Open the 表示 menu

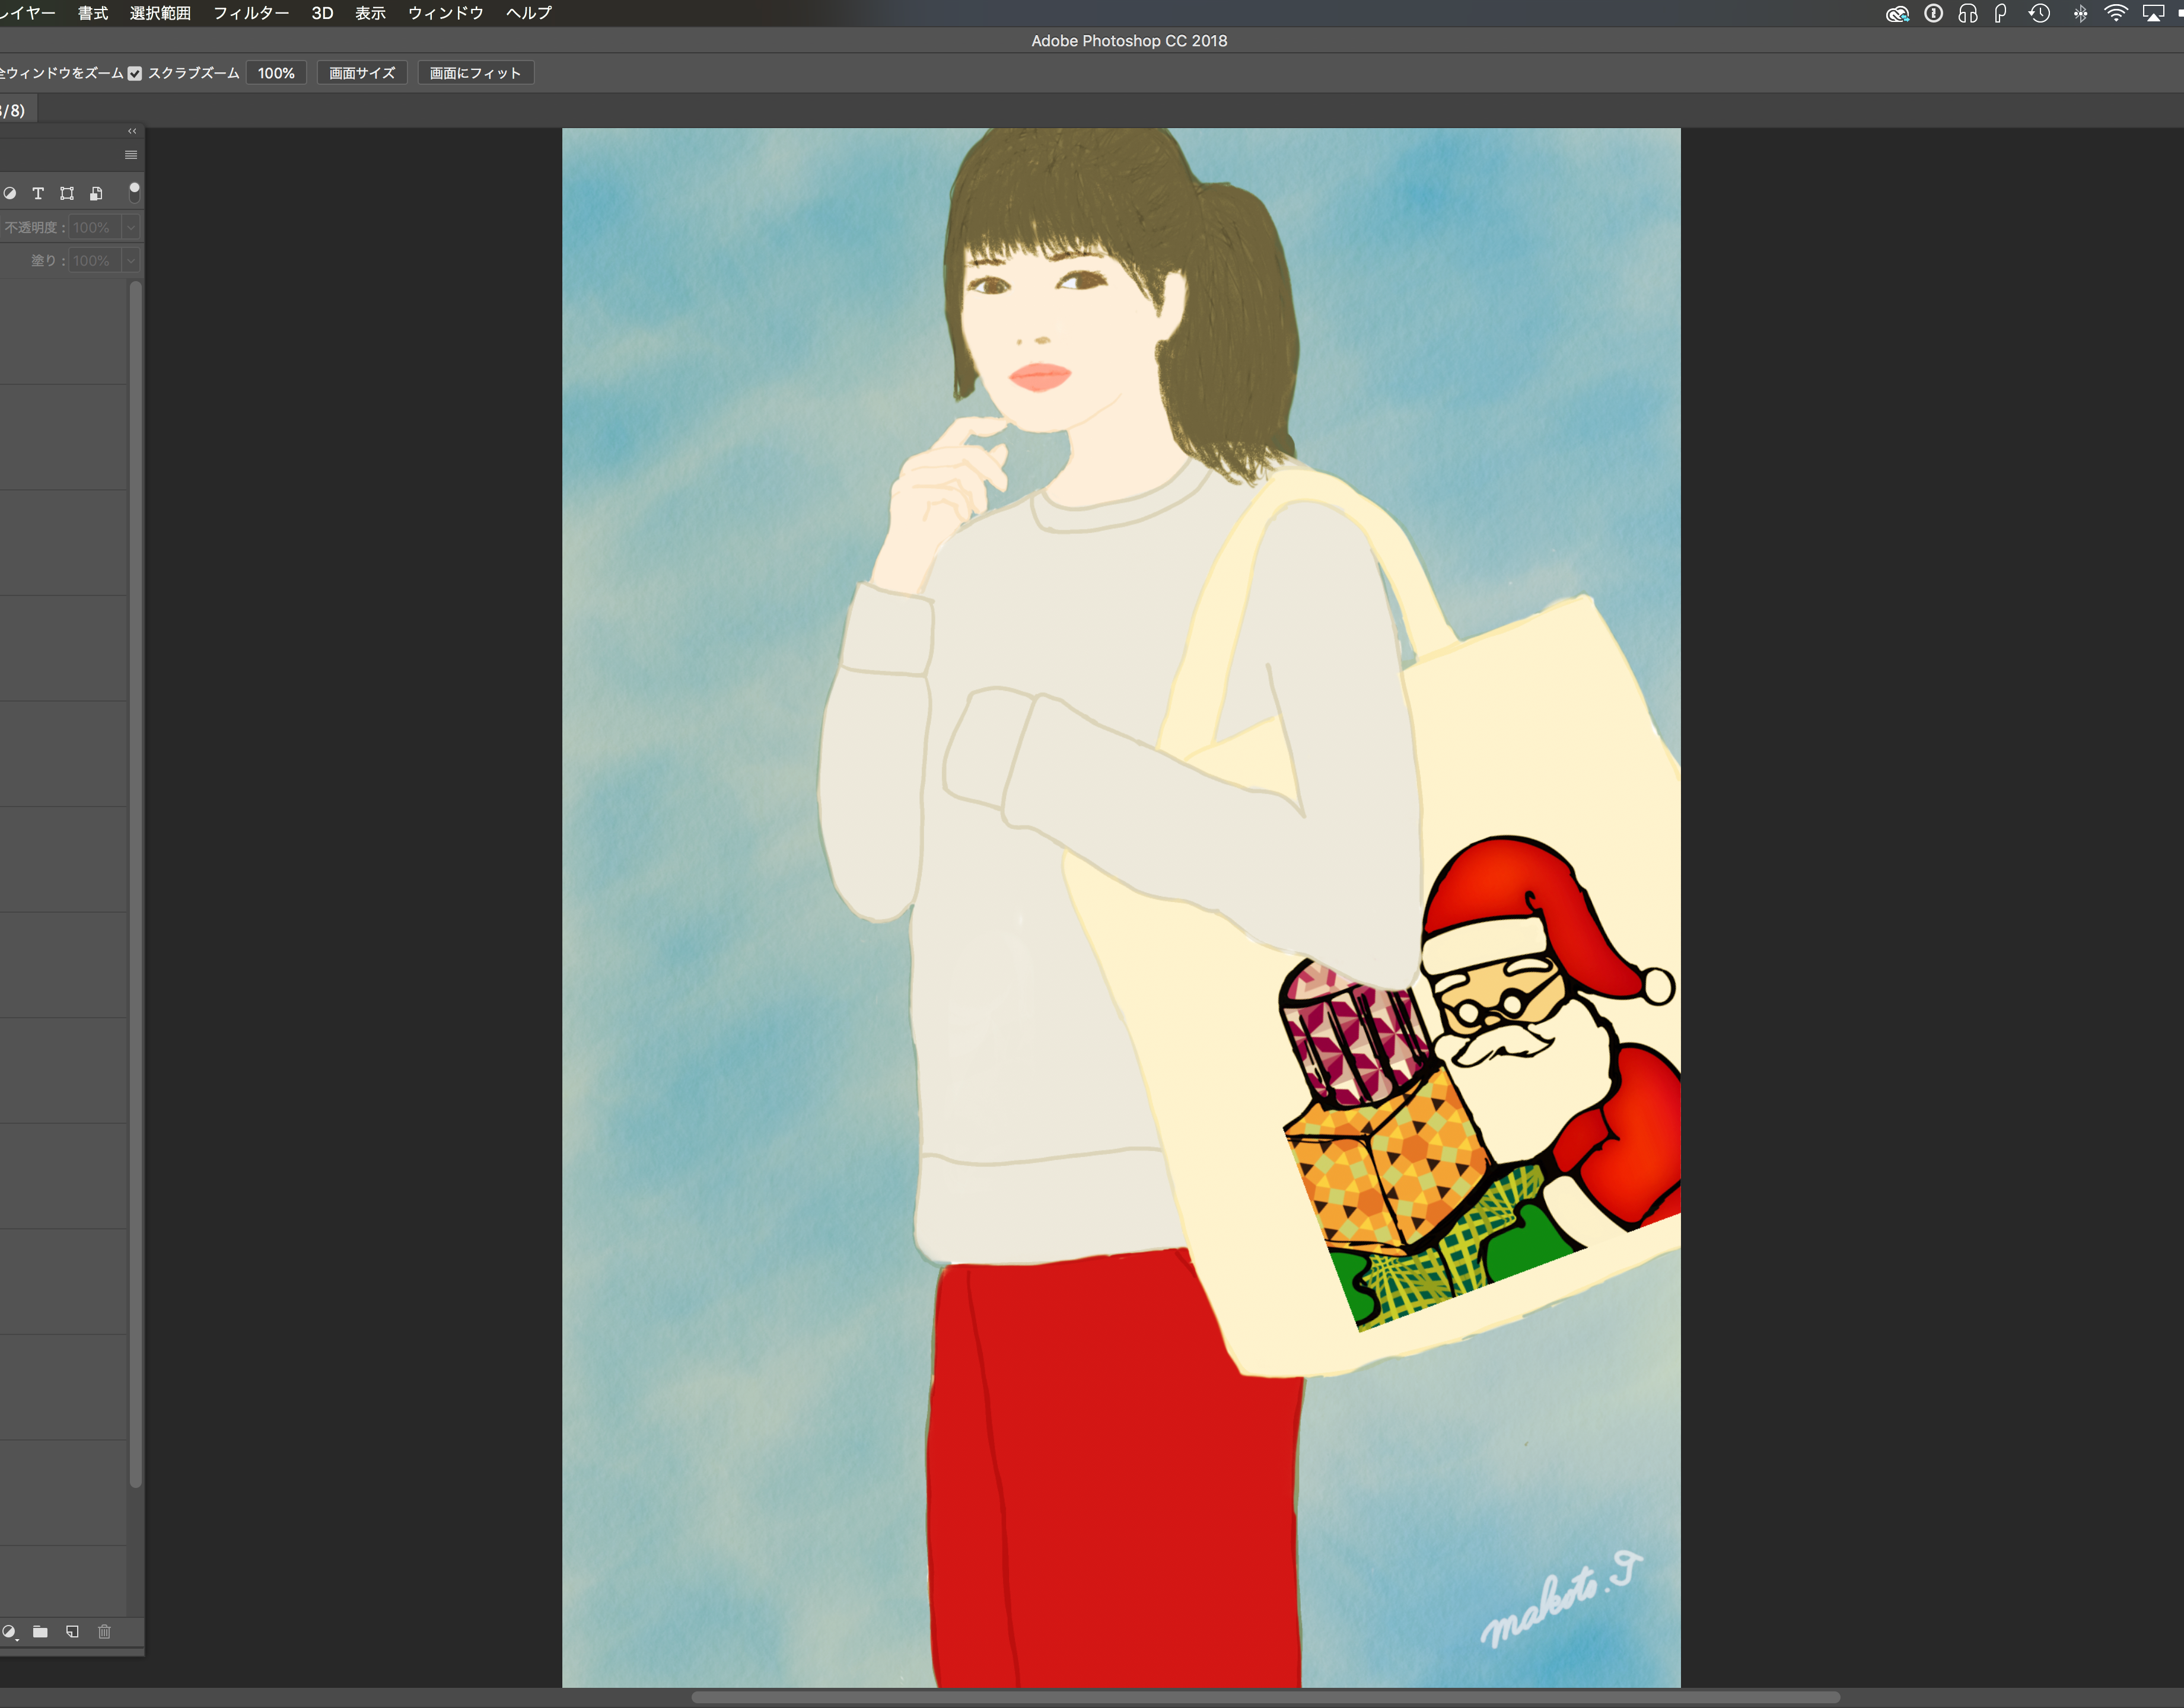coord(370,13)
